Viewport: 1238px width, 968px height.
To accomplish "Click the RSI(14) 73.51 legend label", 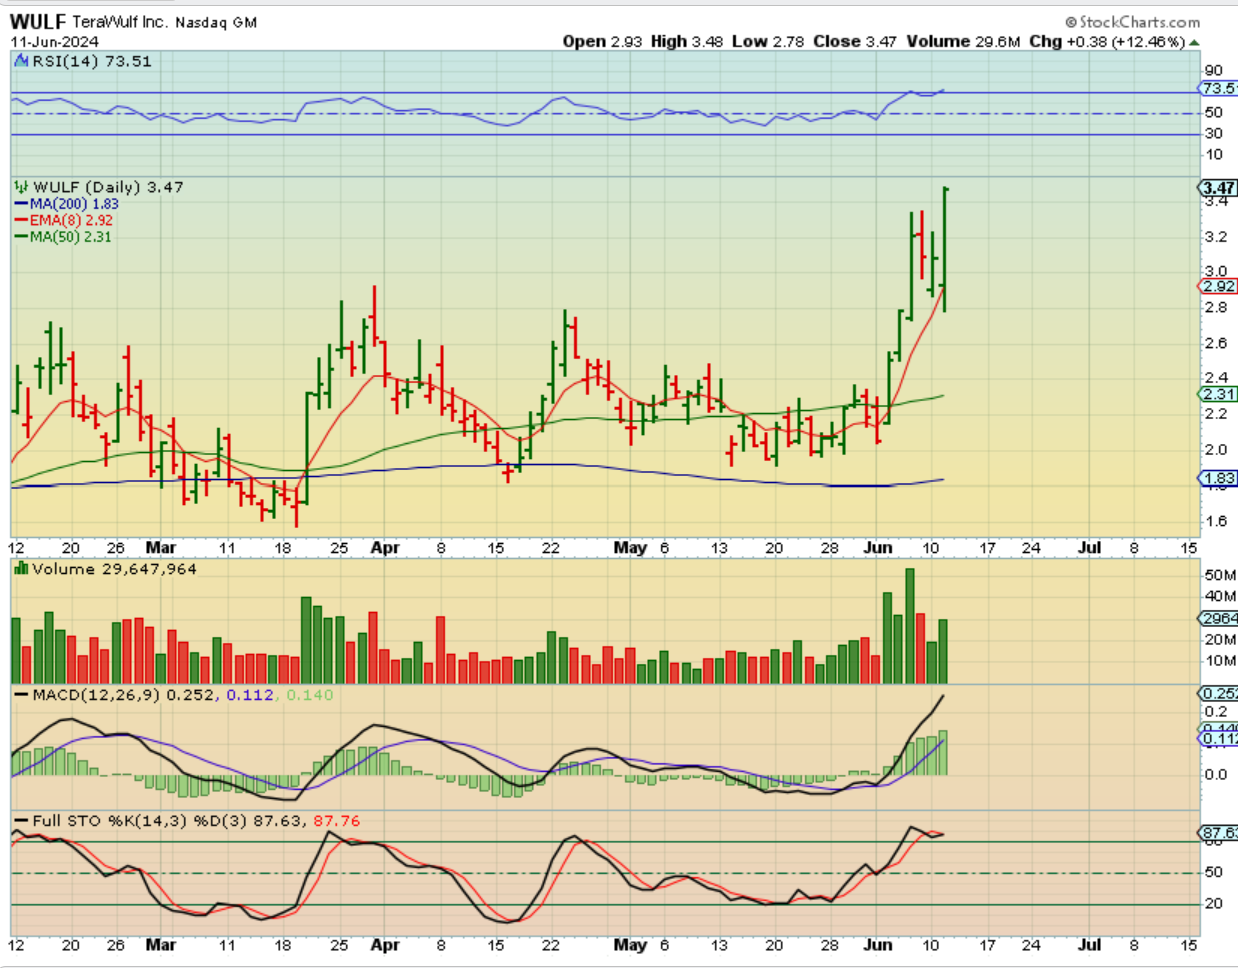I will 92,61.
